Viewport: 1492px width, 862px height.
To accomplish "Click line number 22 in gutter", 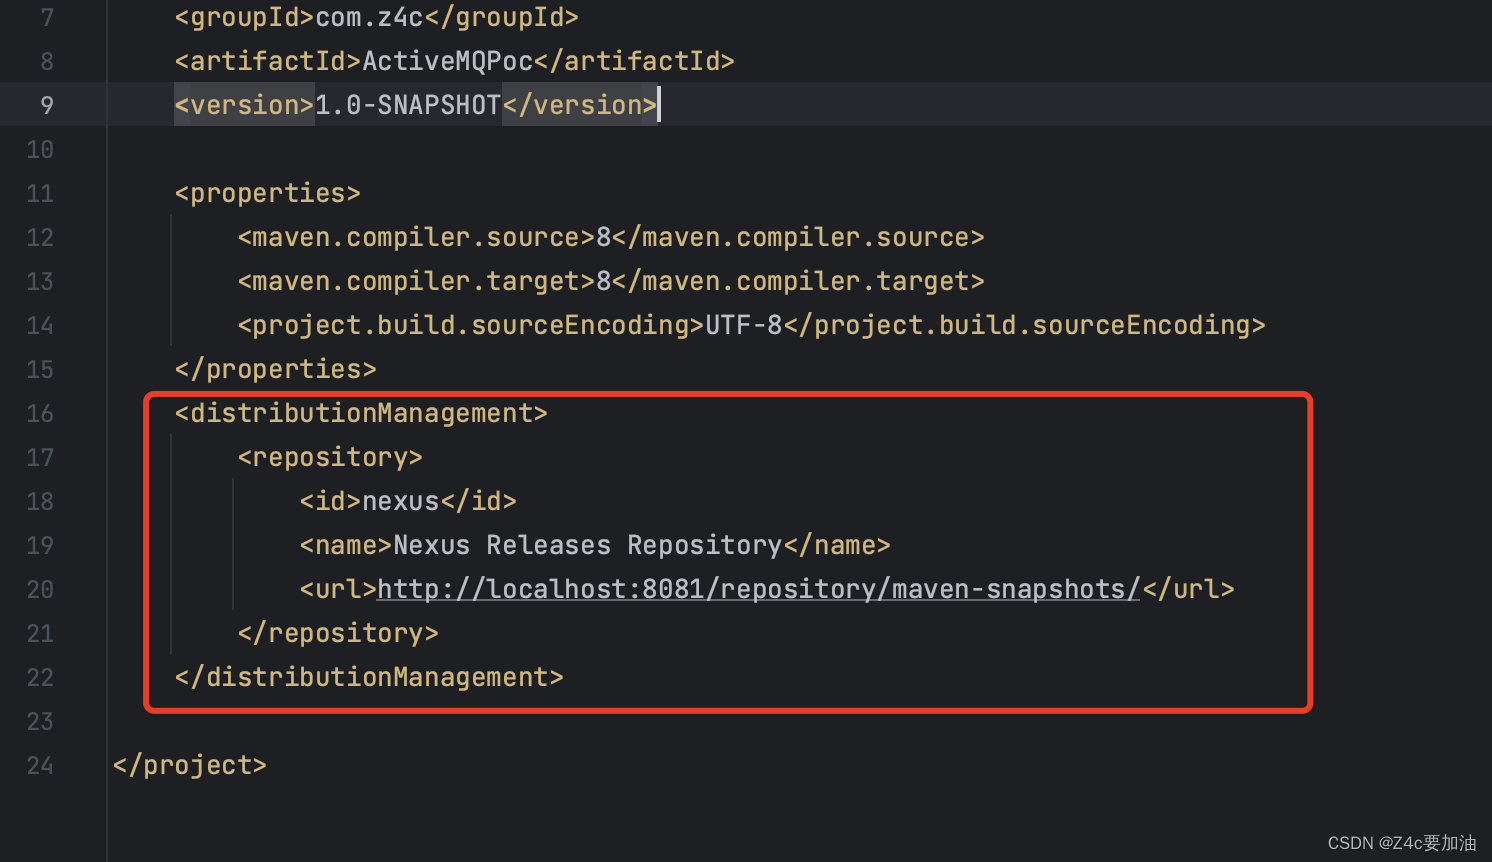I will click(40, 677).
